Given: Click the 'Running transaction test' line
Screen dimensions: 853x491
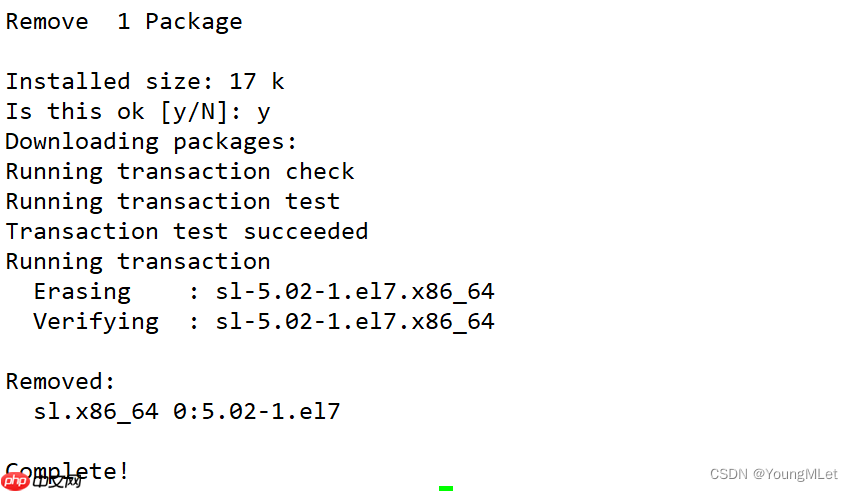Looking at the screenshot, I should 172,201.
